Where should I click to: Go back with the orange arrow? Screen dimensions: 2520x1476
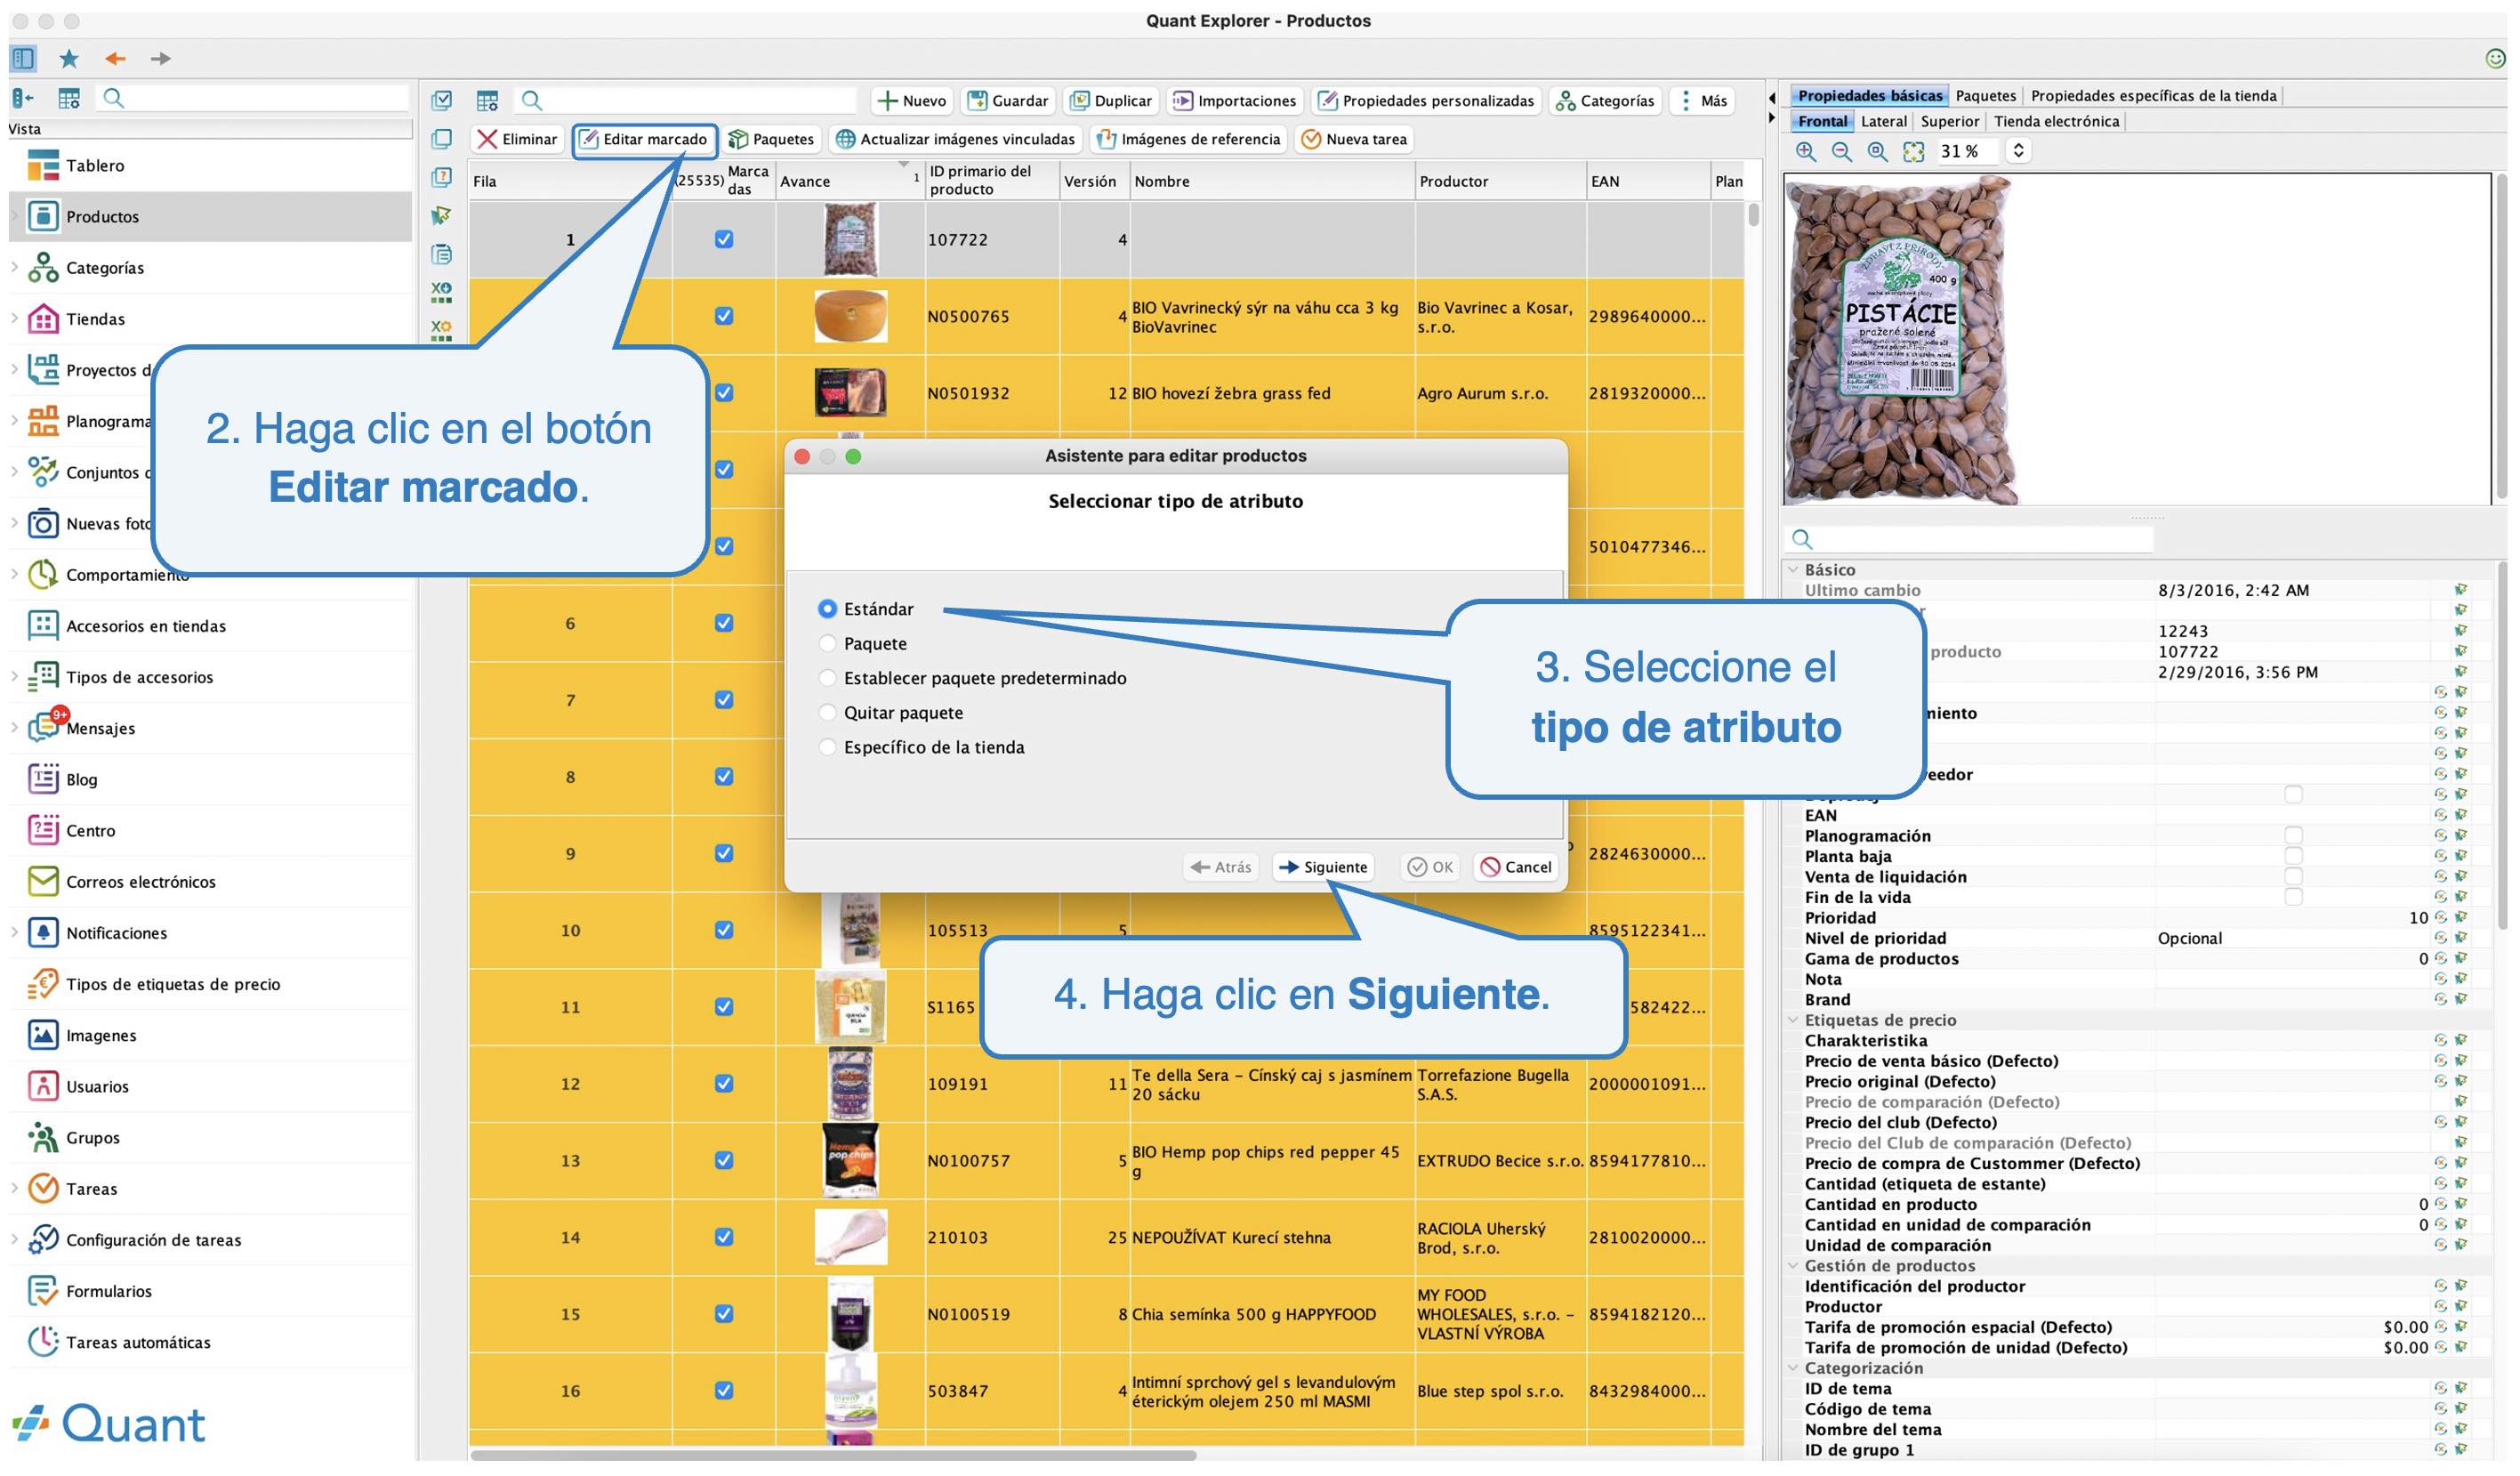(x=115, y=59)
